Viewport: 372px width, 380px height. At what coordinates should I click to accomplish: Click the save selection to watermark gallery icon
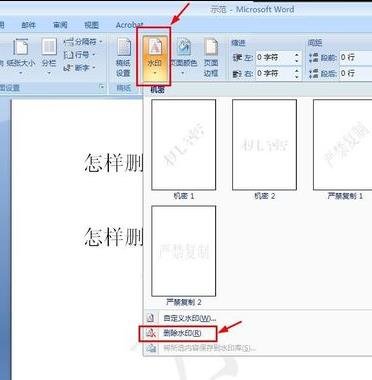[151, 348]
